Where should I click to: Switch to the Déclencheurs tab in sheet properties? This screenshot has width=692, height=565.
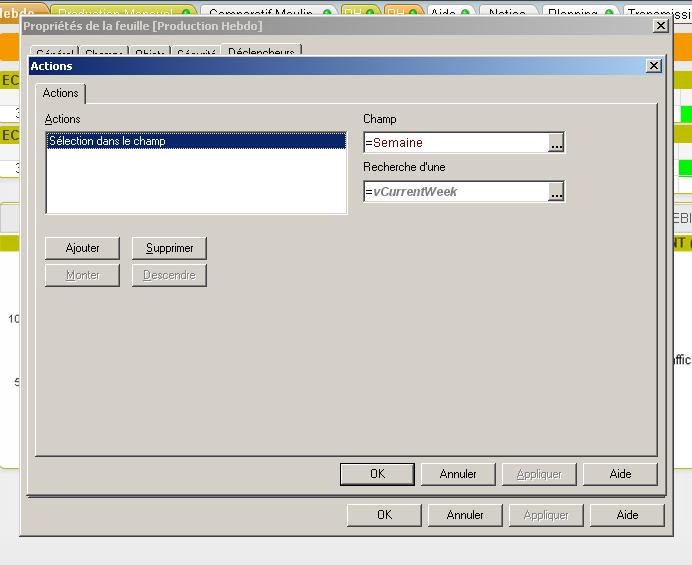coord(261,50)
